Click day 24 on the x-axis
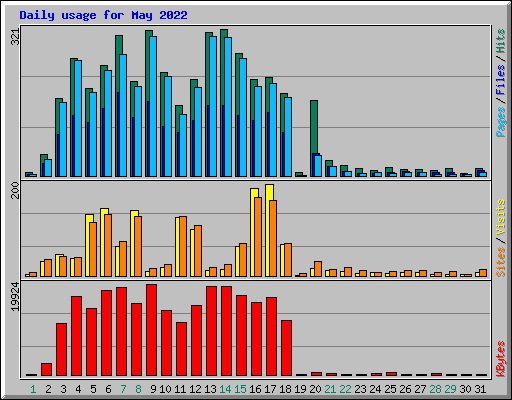The height and width of the screenshot is (400, 512). (375, 389)
